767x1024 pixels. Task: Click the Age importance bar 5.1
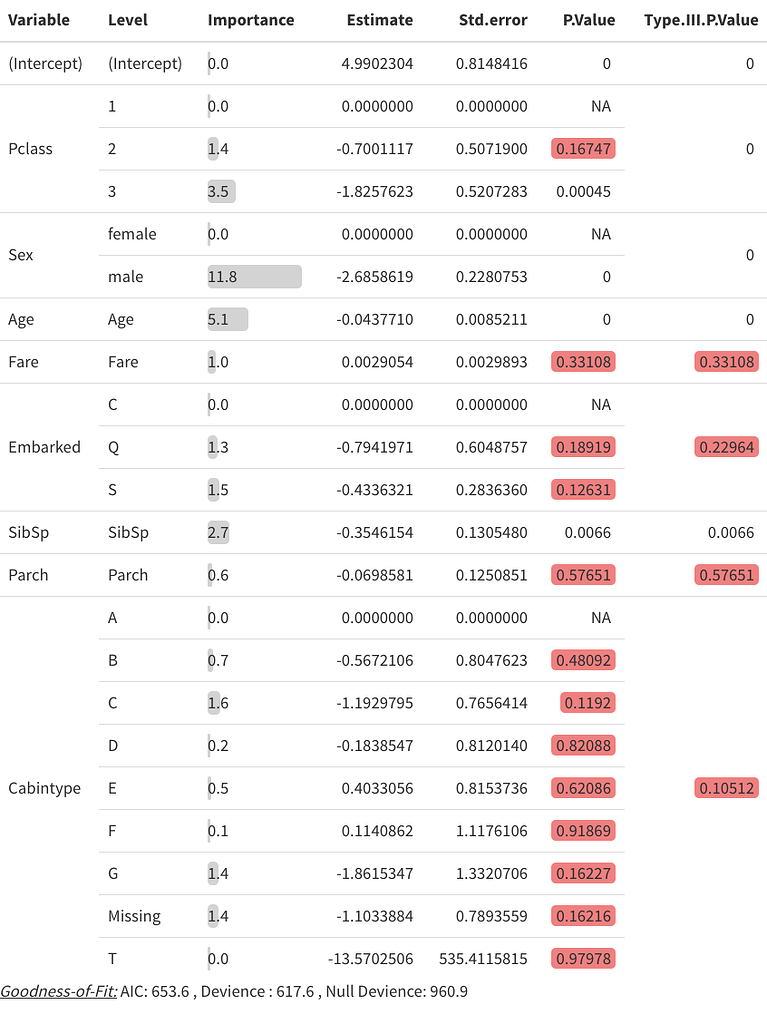pyautogui.click(x=228, y=319)
